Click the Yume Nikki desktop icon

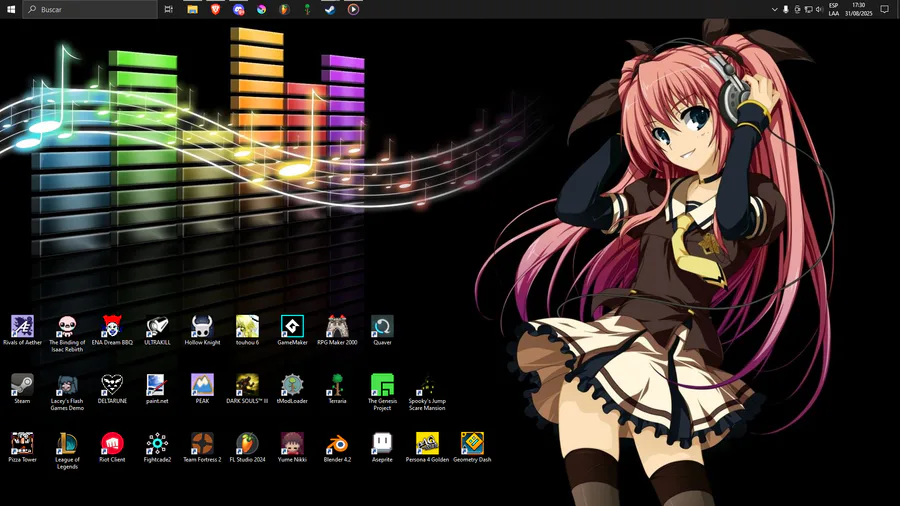(292, 443)
